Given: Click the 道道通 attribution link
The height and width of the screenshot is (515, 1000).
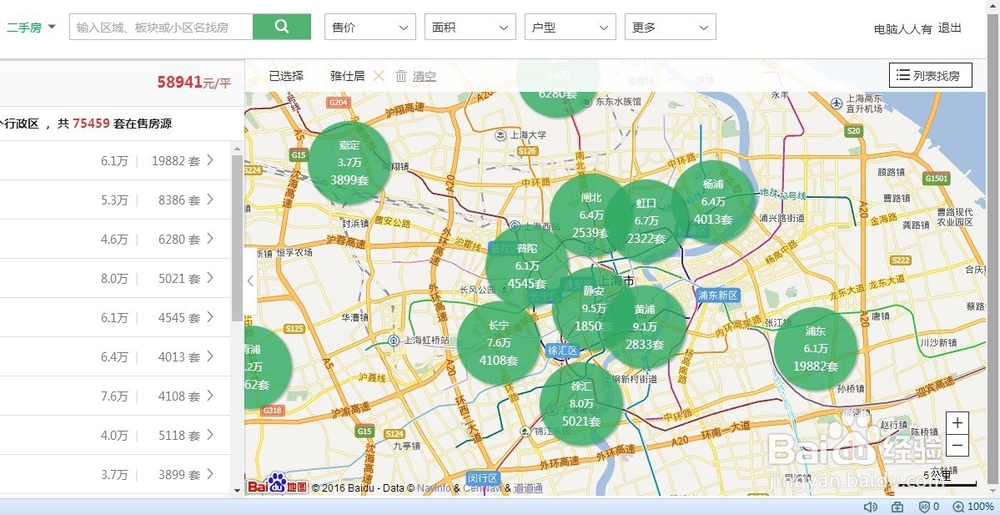Looking at the screenshot, I should click(528, 488).
